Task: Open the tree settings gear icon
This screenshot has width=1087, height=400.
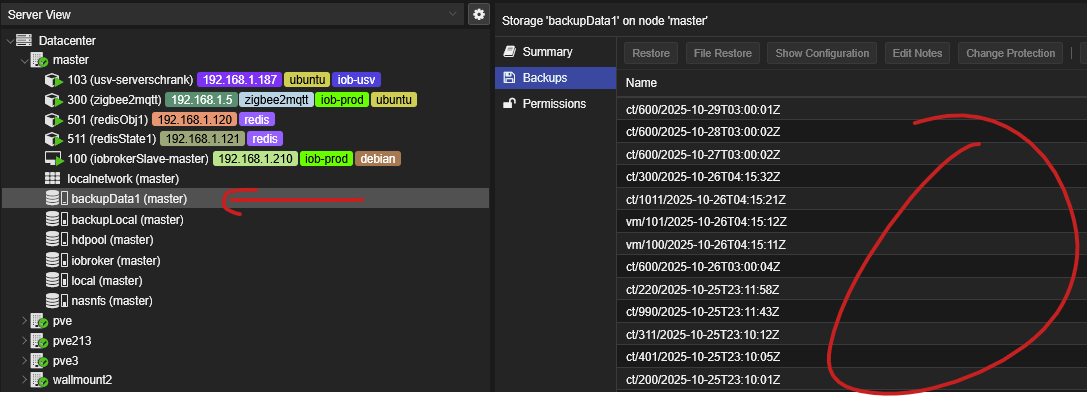Action: pyautogui.click(x=478, y=15)
